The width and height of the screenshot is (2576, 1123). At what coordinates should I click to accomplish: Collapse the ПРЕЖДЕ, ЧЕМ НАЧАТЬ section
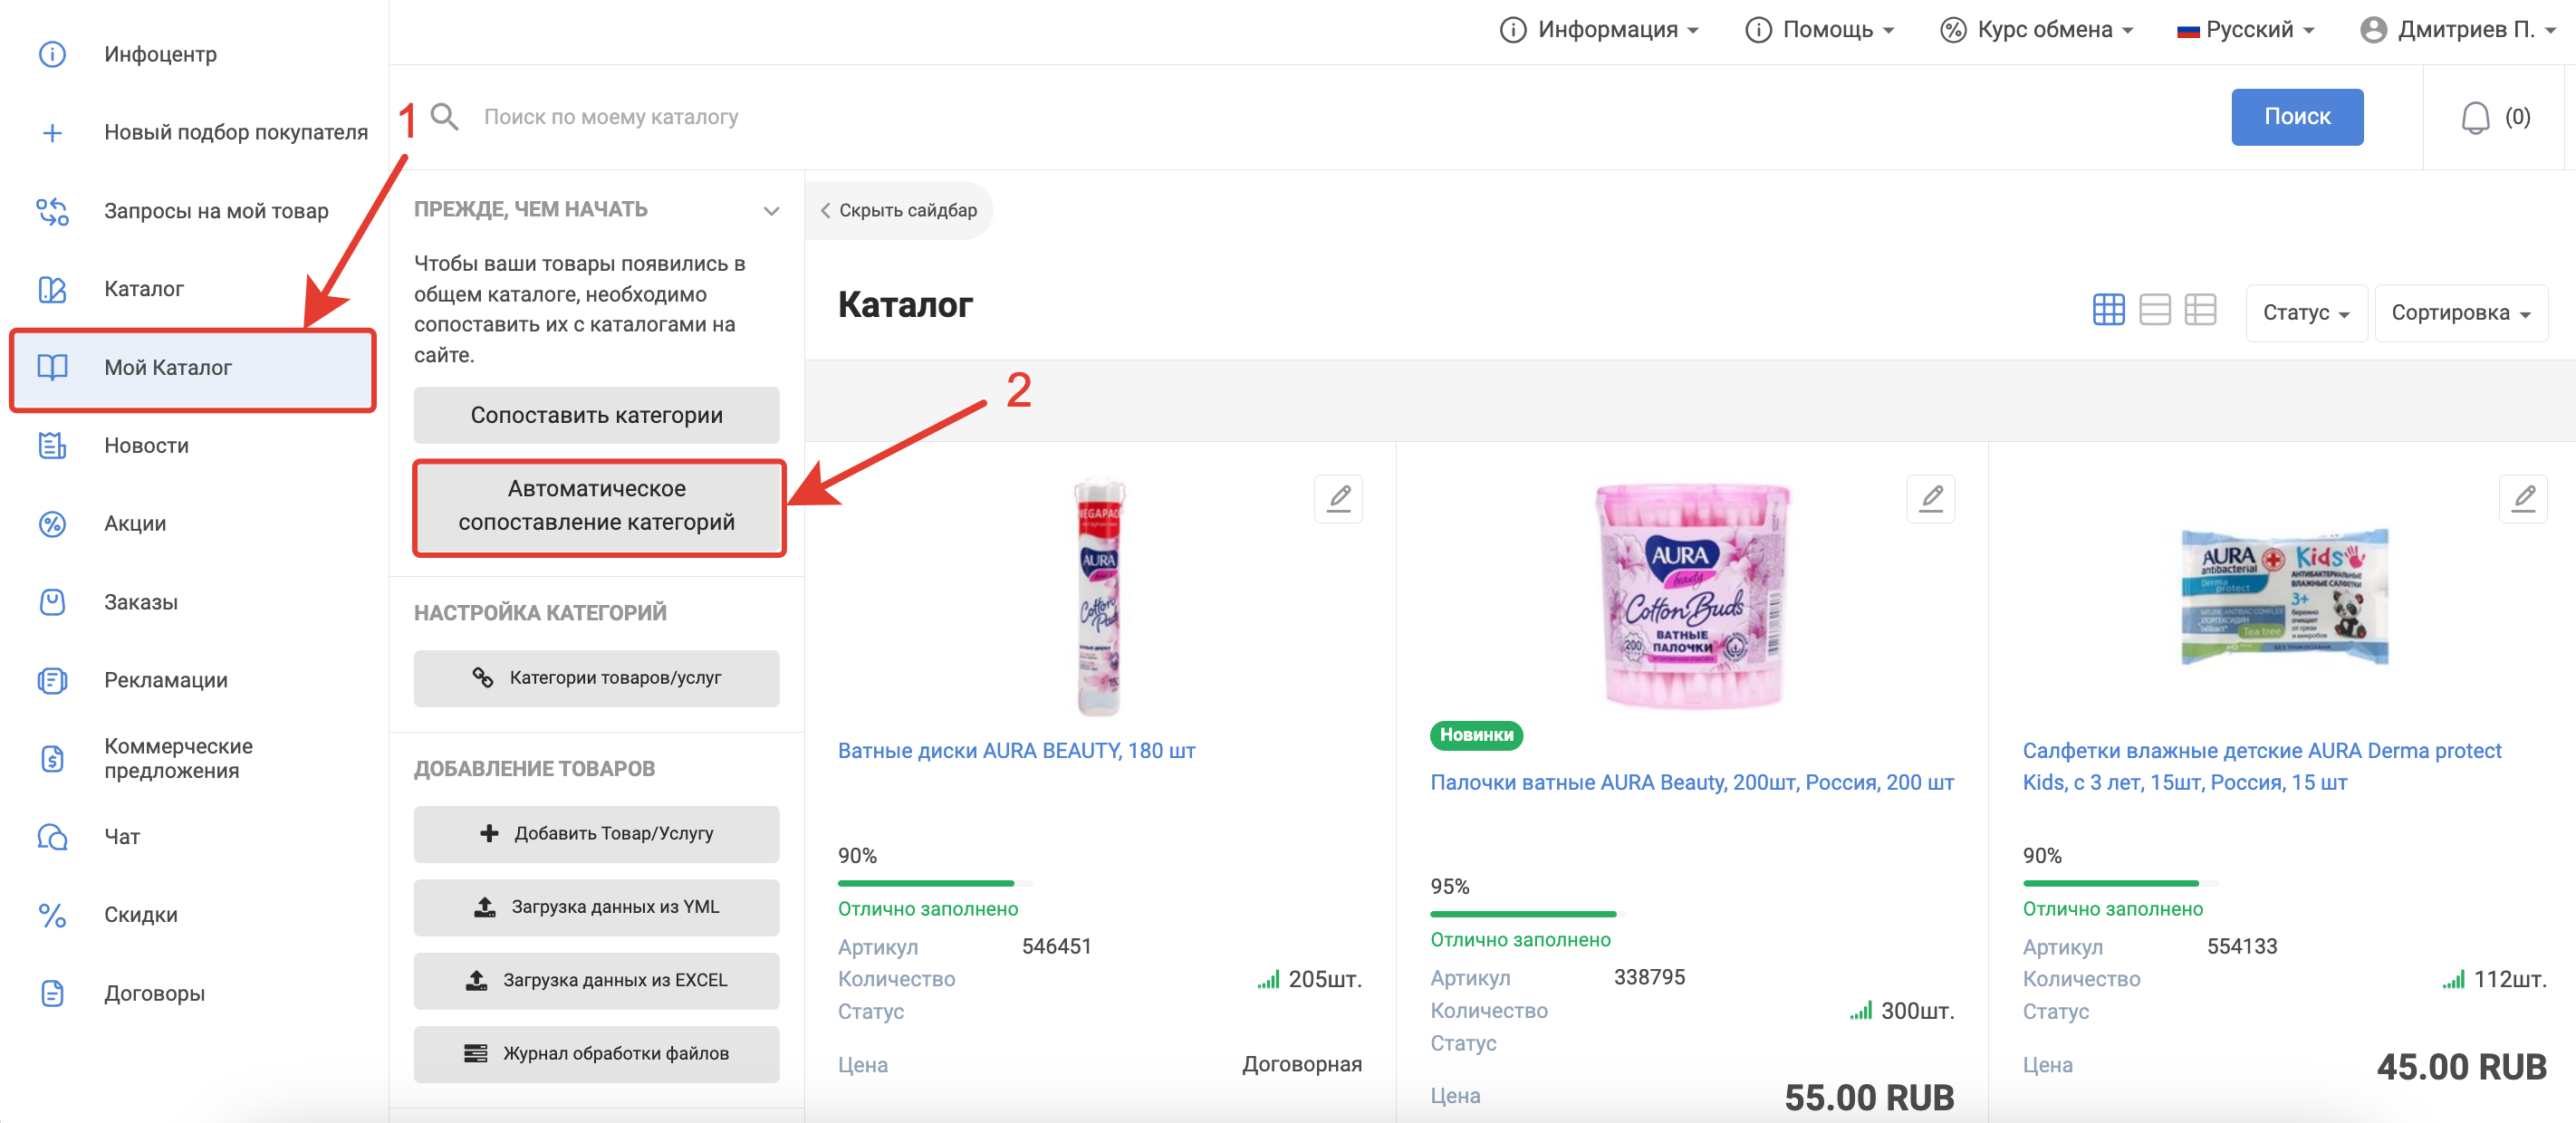coord(771,211)
